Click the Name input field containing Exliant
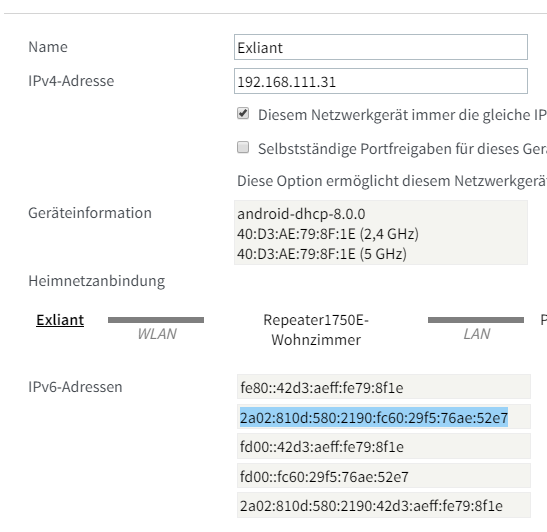 click(x=381, y=47)
